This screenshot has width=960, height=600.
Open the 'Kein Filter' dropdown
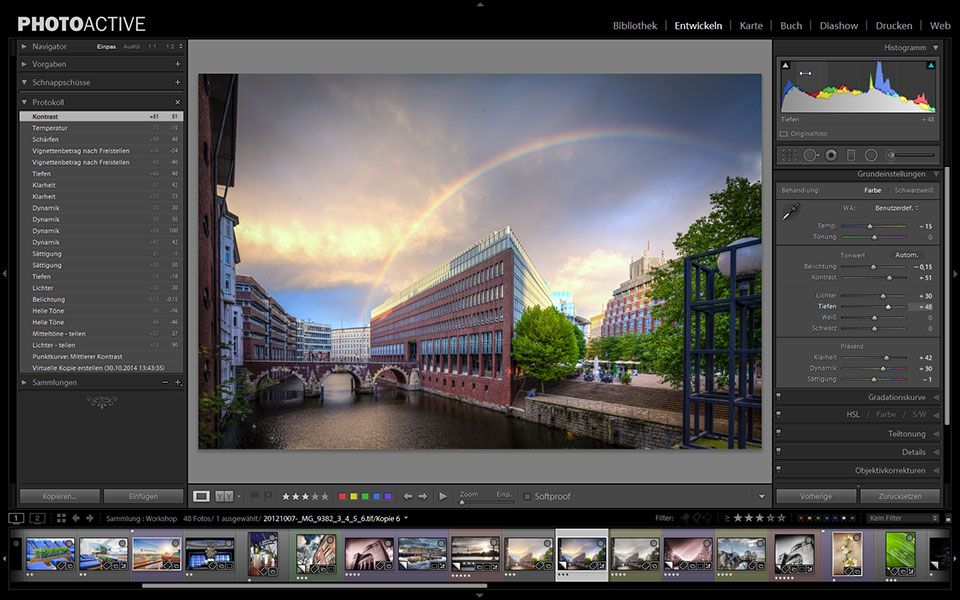[x=902, y=518]
